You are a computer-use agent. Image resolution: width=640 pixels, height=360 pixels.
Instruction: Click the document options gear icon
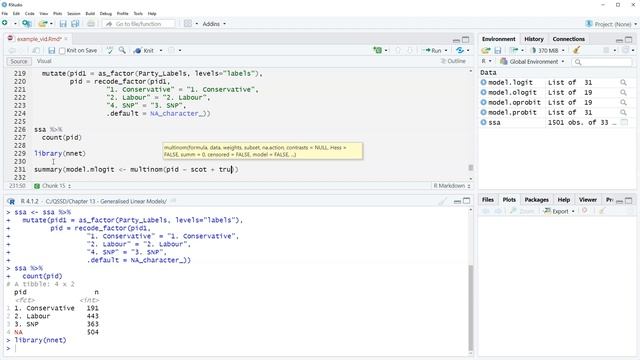(x=171, y=50)
